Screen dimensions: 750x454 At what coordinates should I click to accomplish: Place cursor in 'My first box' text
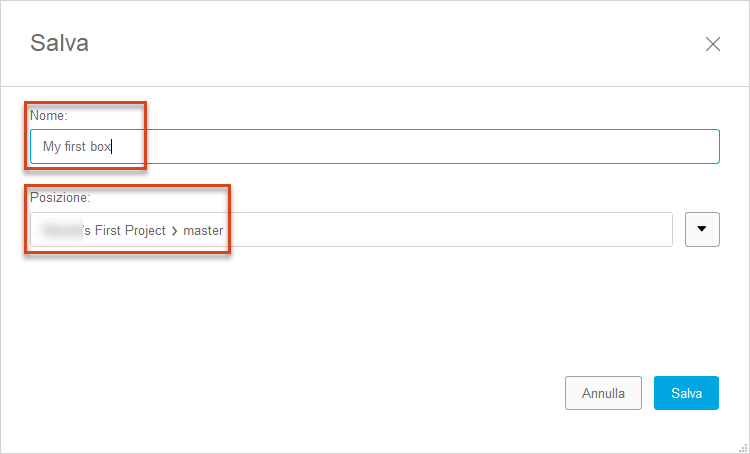(x=77, y=146)
